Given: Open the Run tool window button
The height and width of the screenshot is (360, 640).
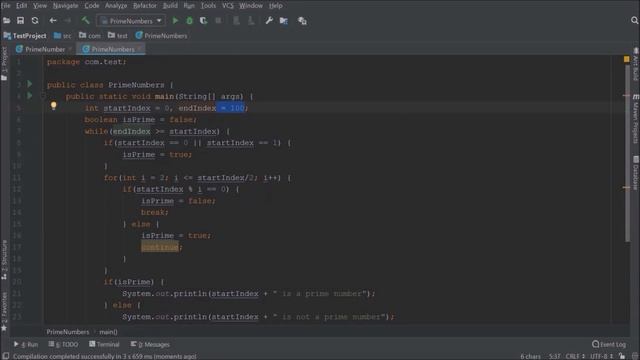Looking at the screenshot, I should [26, 344].
